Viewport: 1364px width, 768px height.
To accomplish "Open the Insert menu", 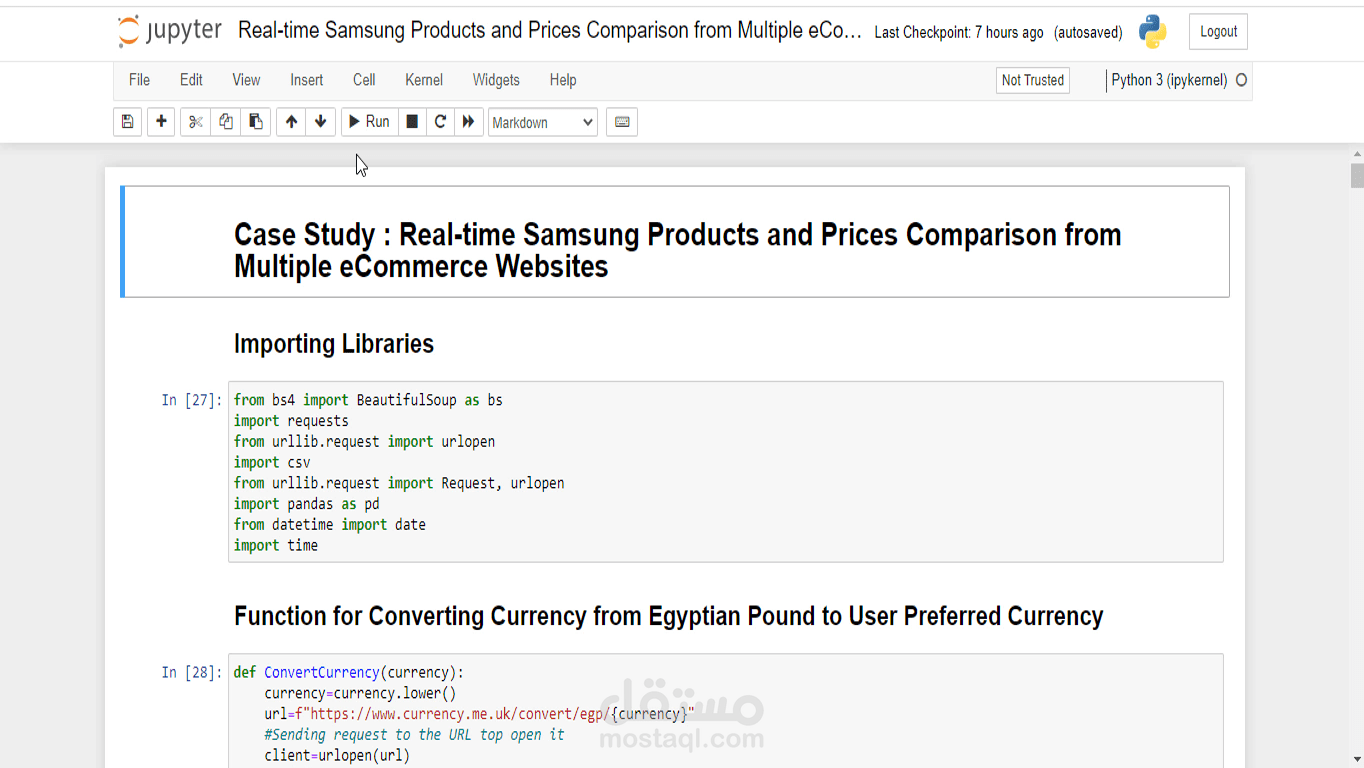I will 307,80.
